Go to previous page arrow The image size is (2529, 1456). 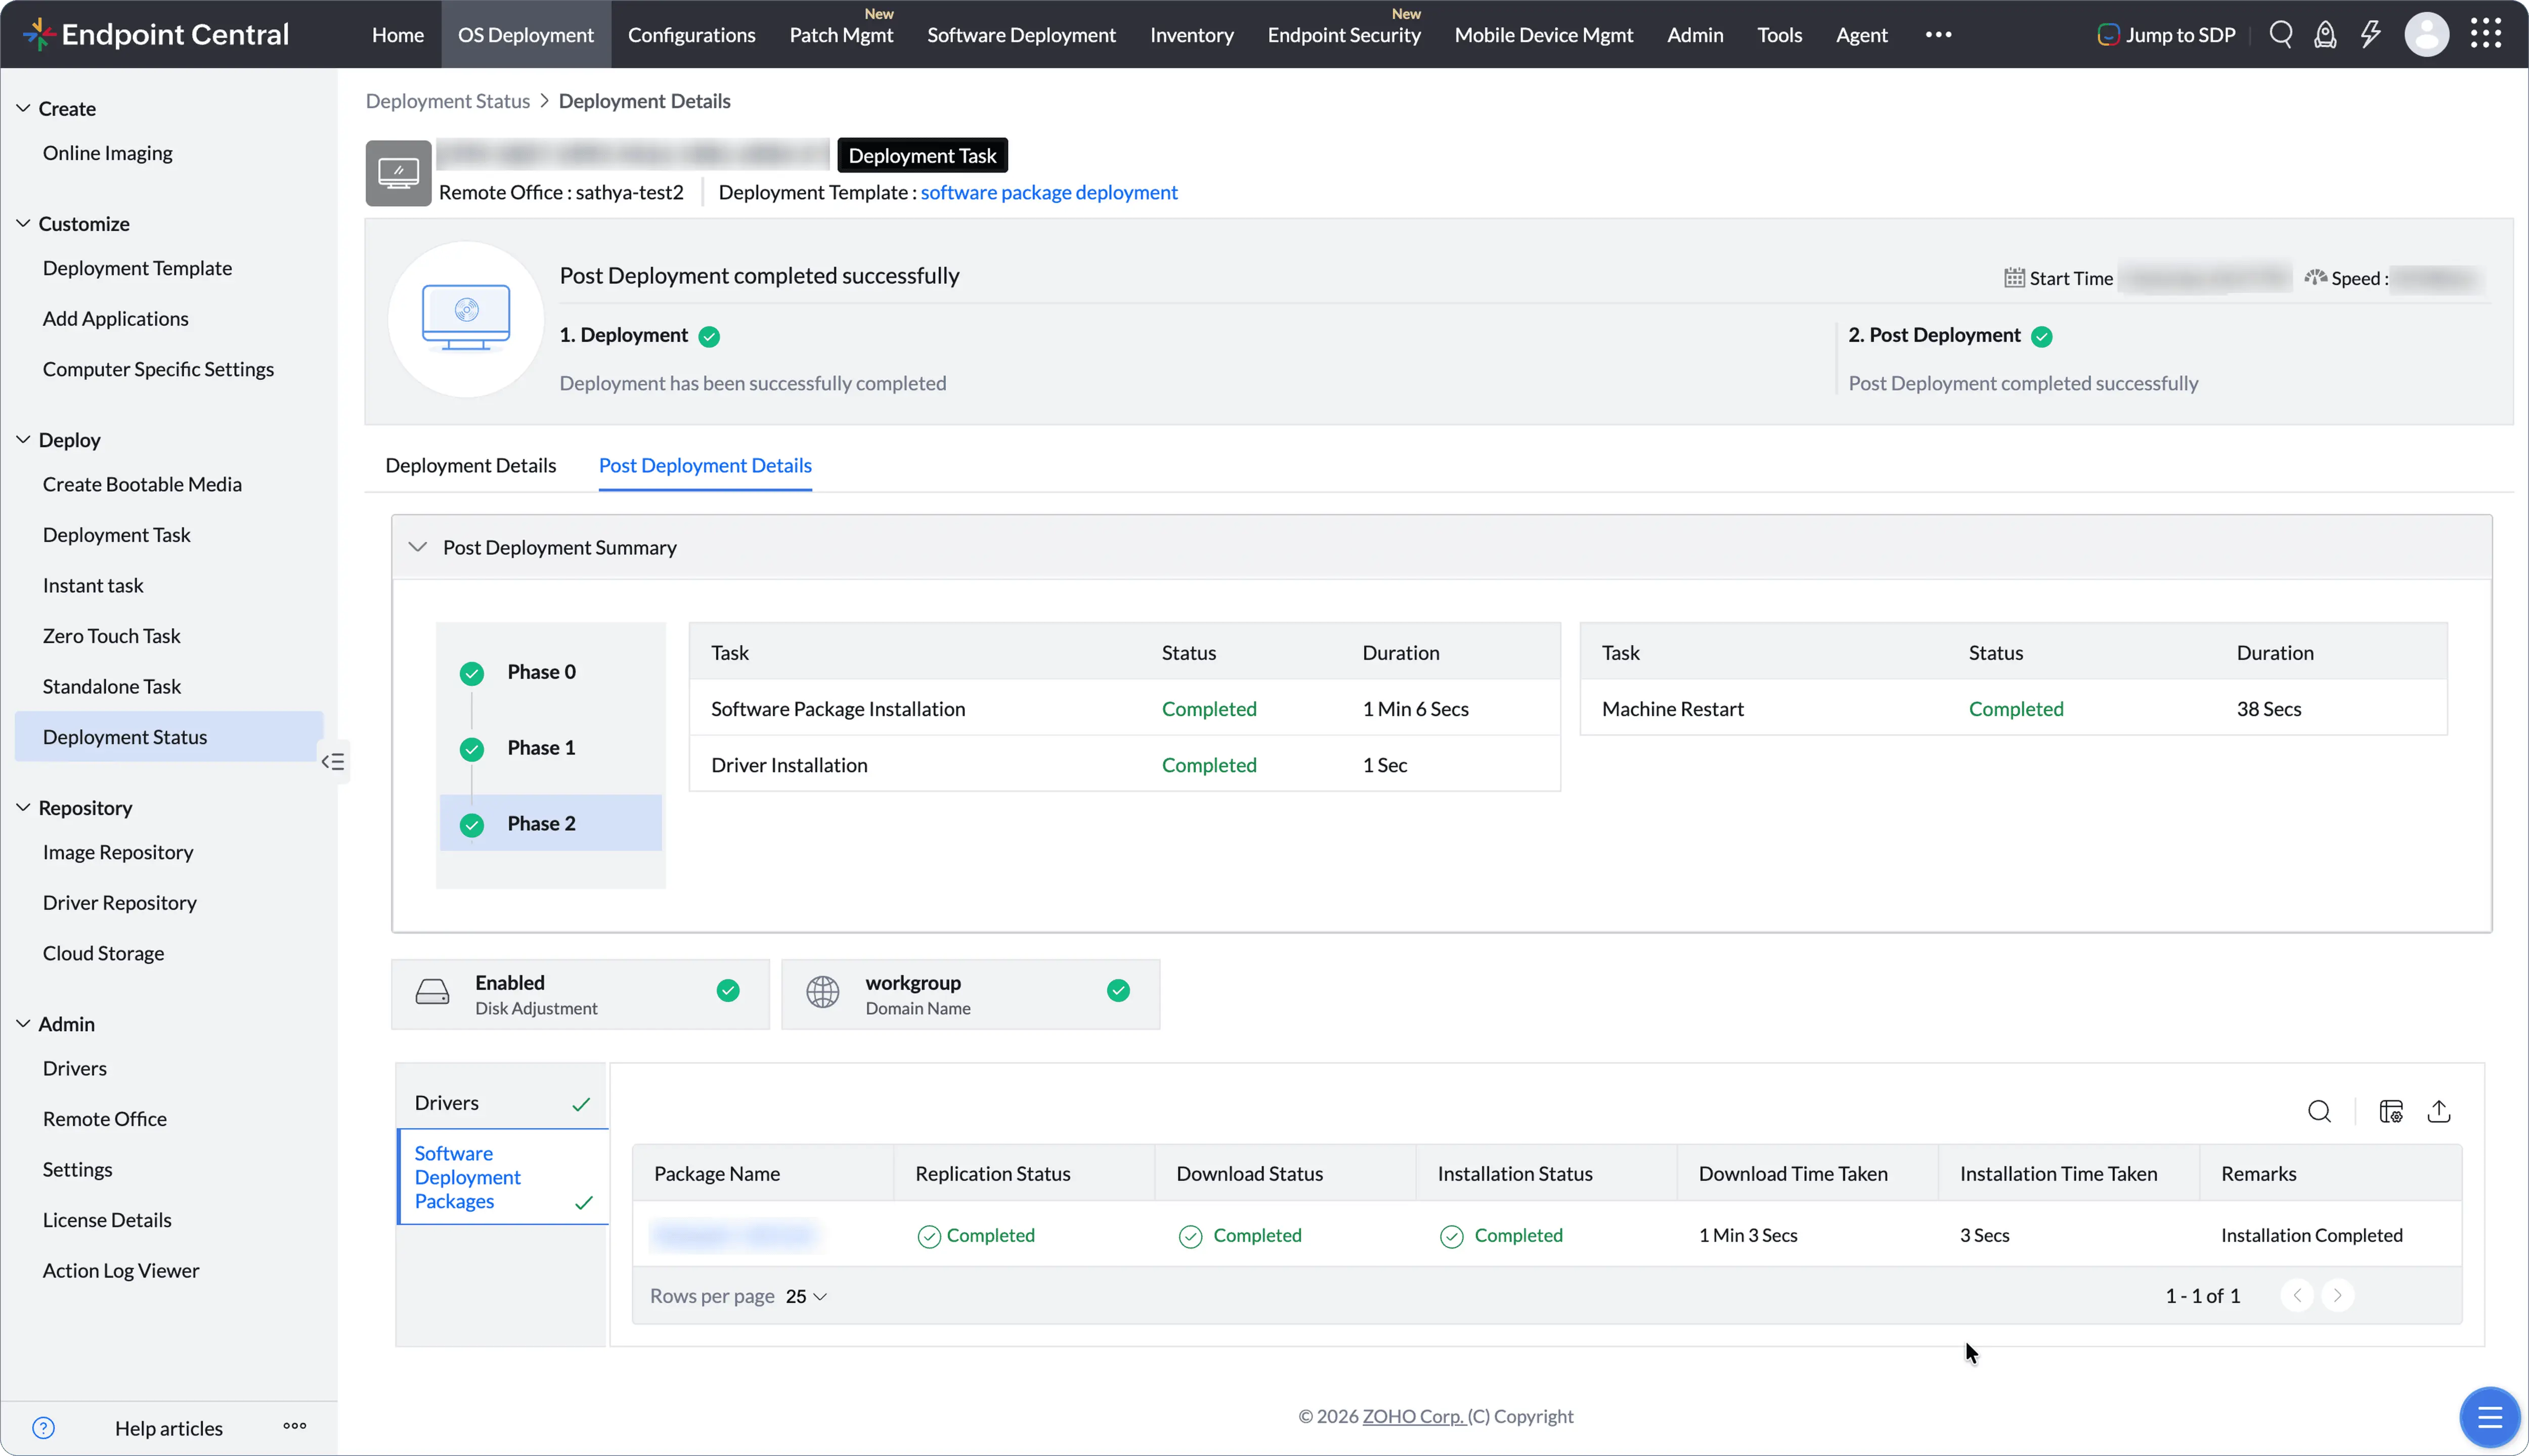2297,1295
